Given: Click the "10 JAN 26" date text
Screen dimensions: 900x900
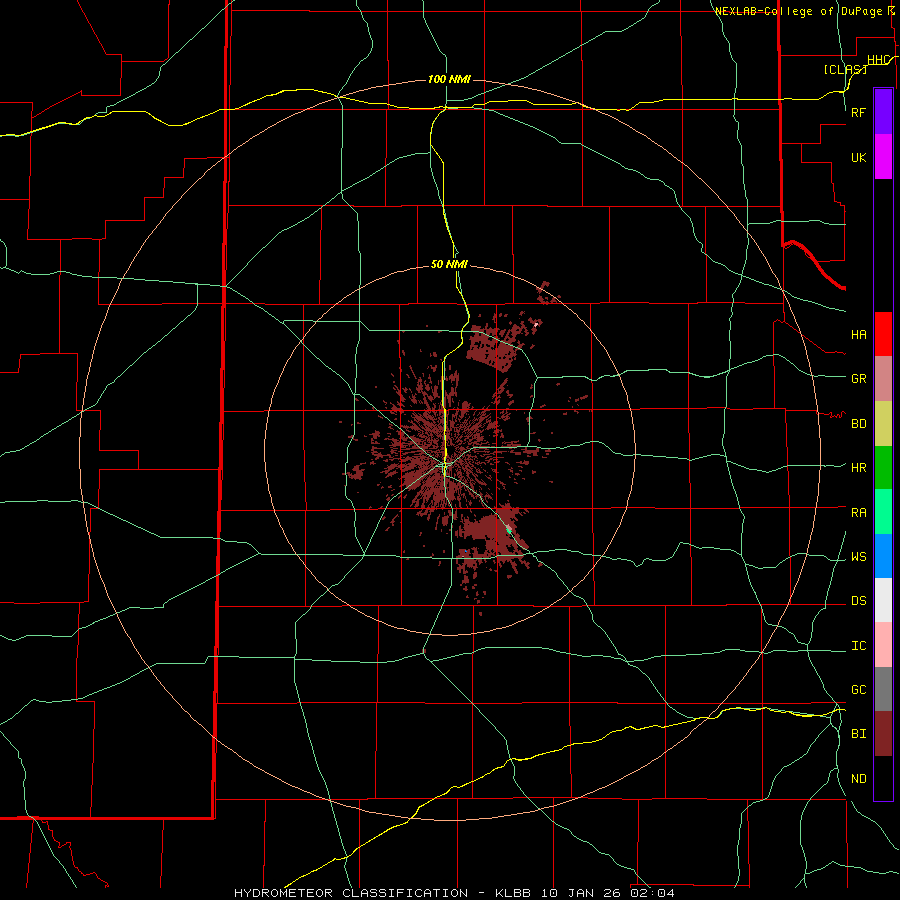Looking at the screenshot, I should point(583,893).
